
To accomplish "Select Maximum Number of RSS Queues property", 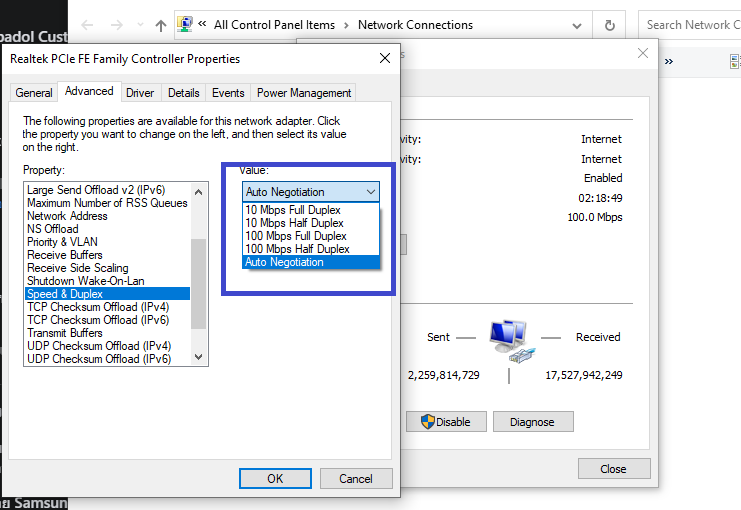I will pos(107,203).
